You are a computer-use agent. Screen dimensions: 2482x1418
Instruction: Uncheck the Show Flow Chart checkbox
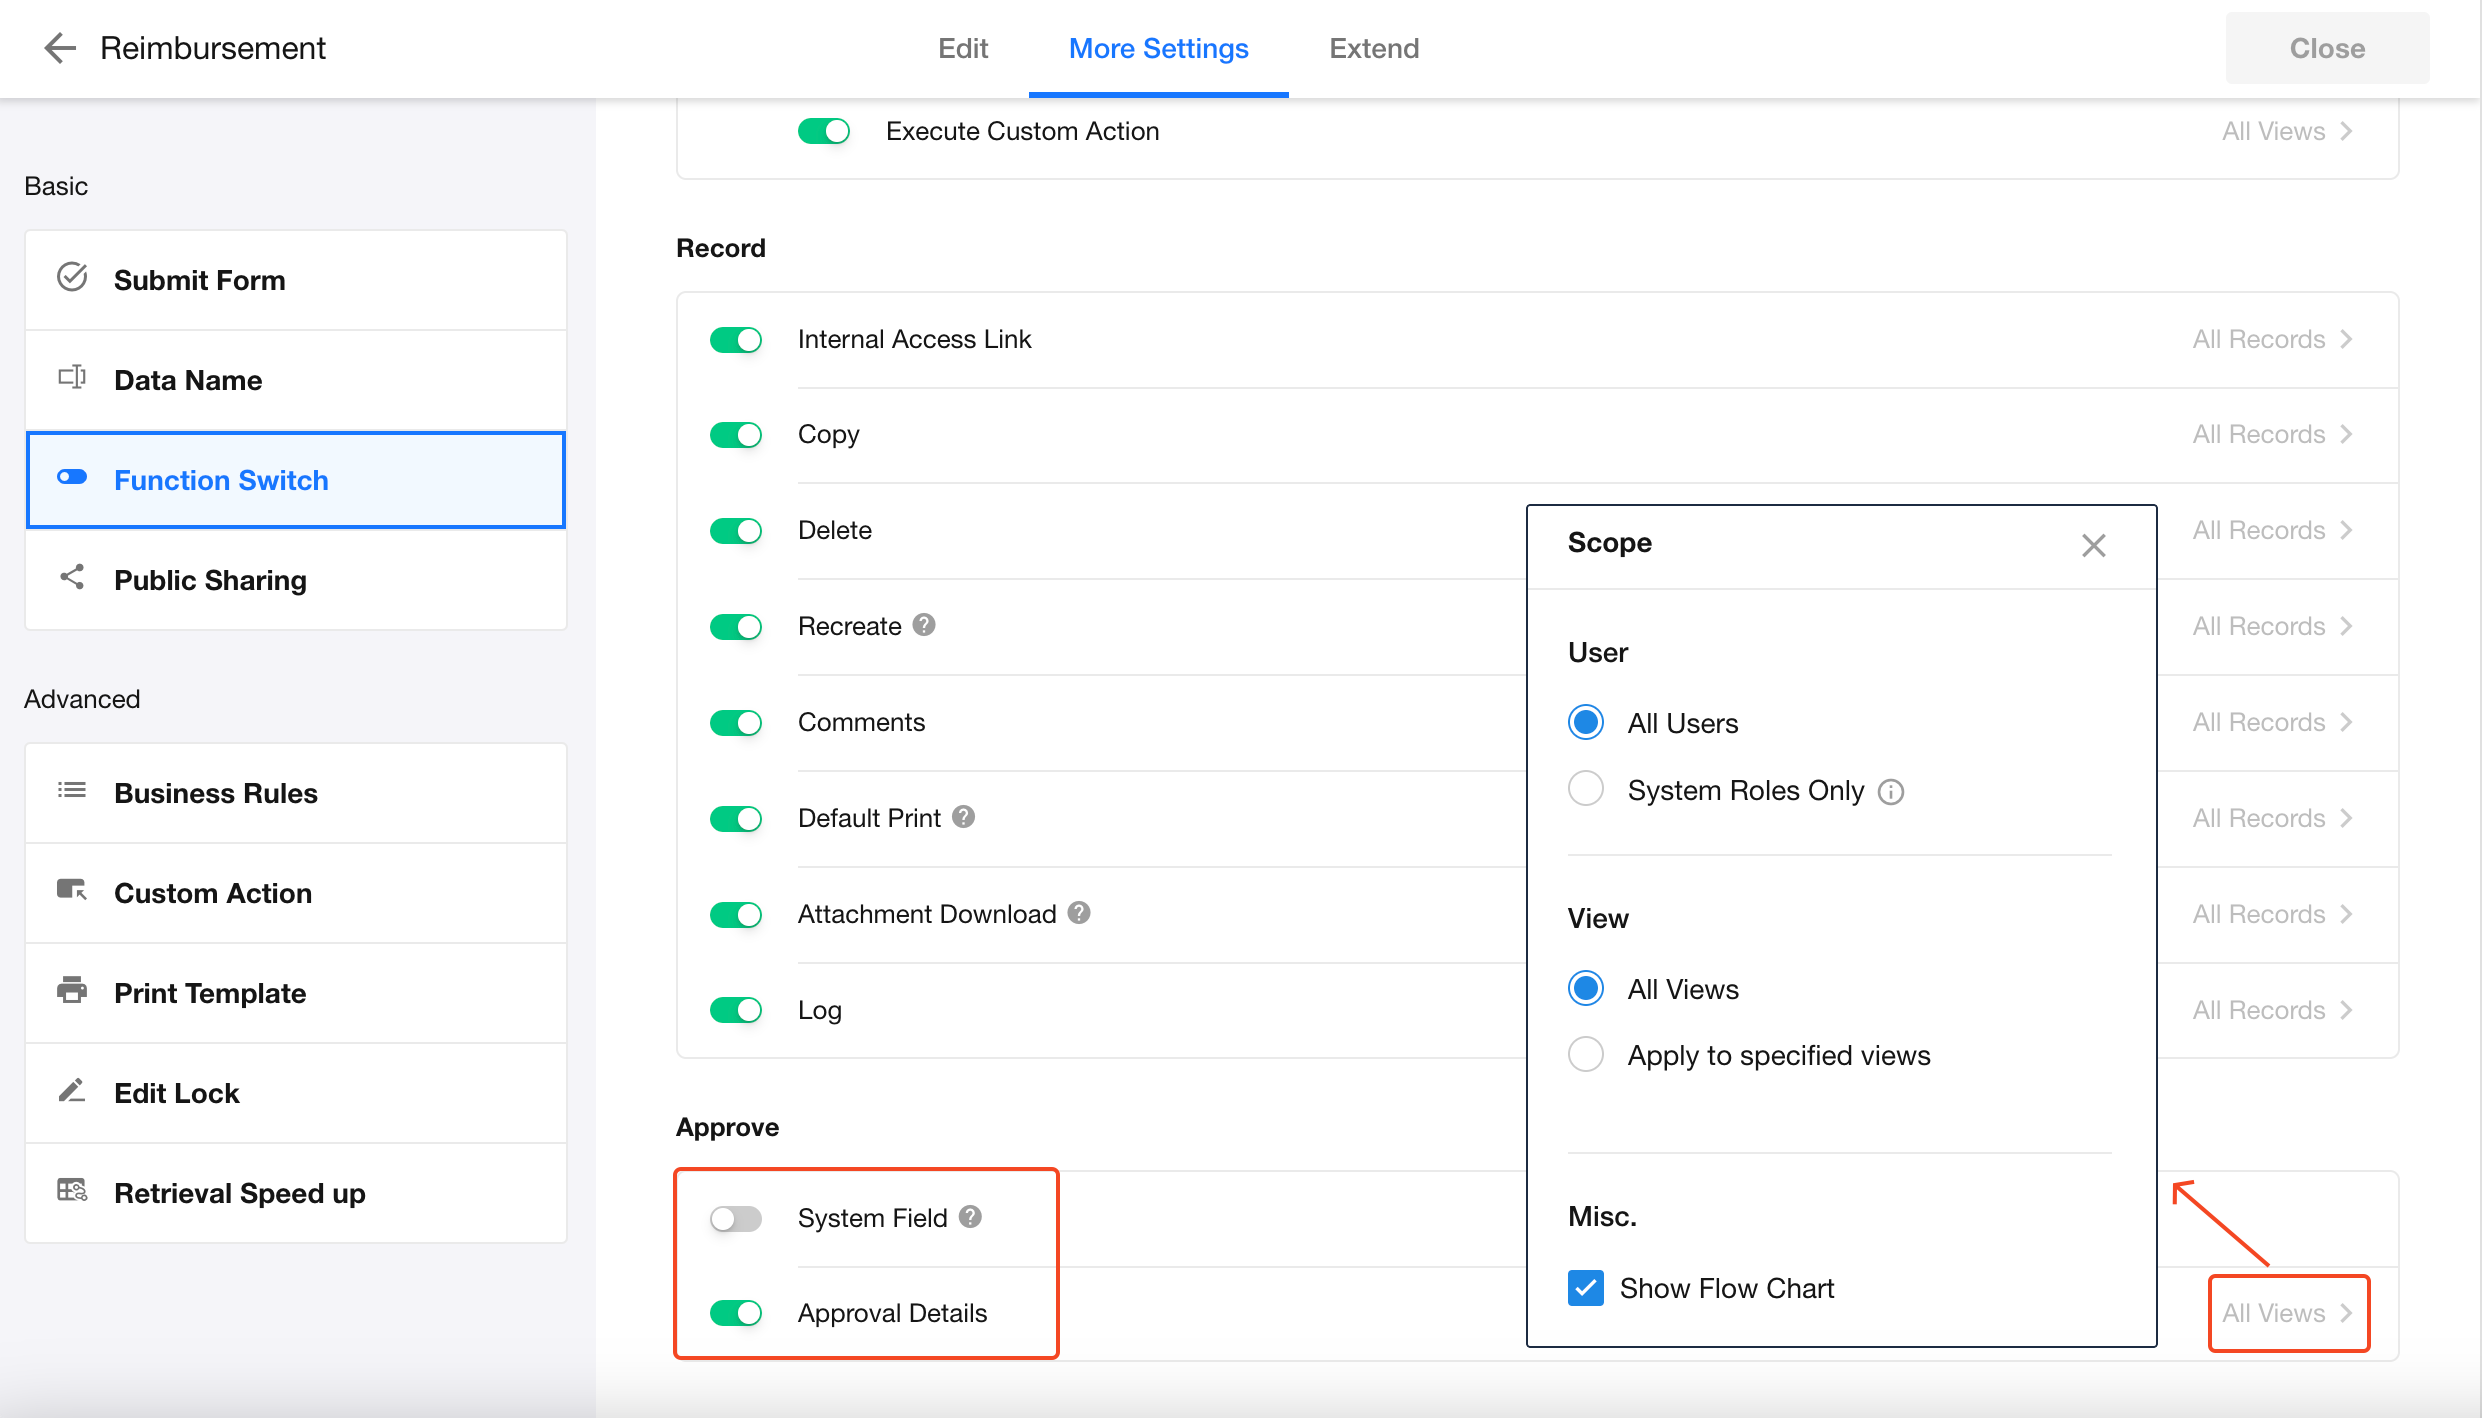pyautogui.click(x=1586, y=1288)
